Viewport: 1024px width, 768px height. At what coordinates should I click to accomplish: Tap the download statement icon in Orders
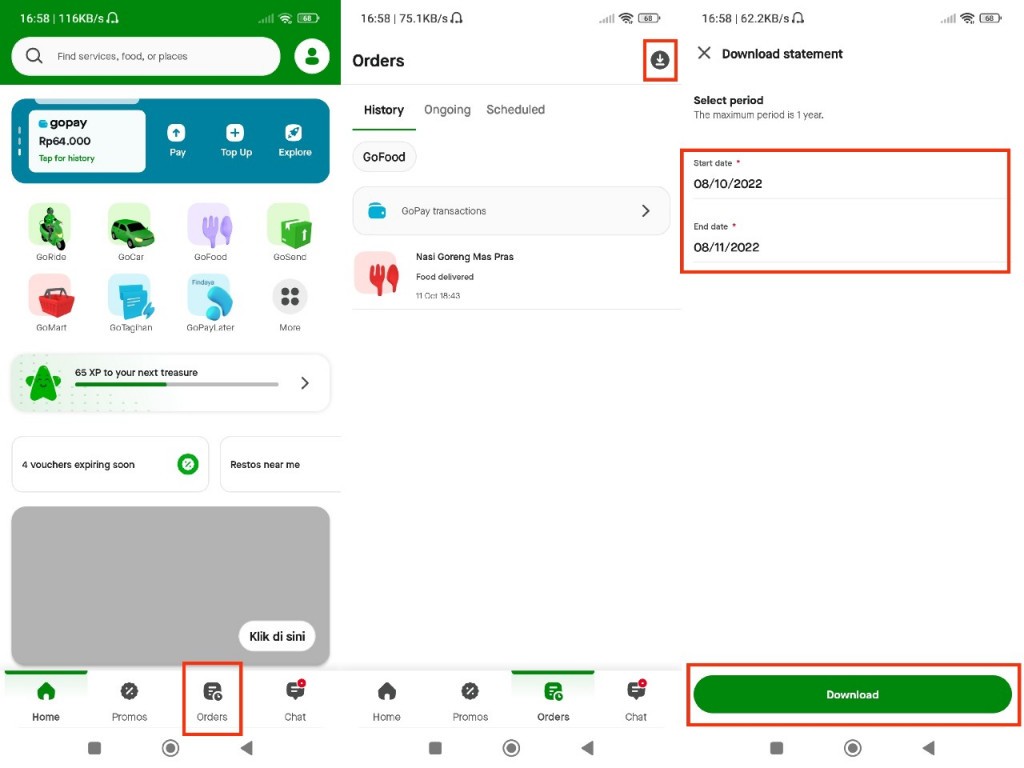tap(658, 60)
